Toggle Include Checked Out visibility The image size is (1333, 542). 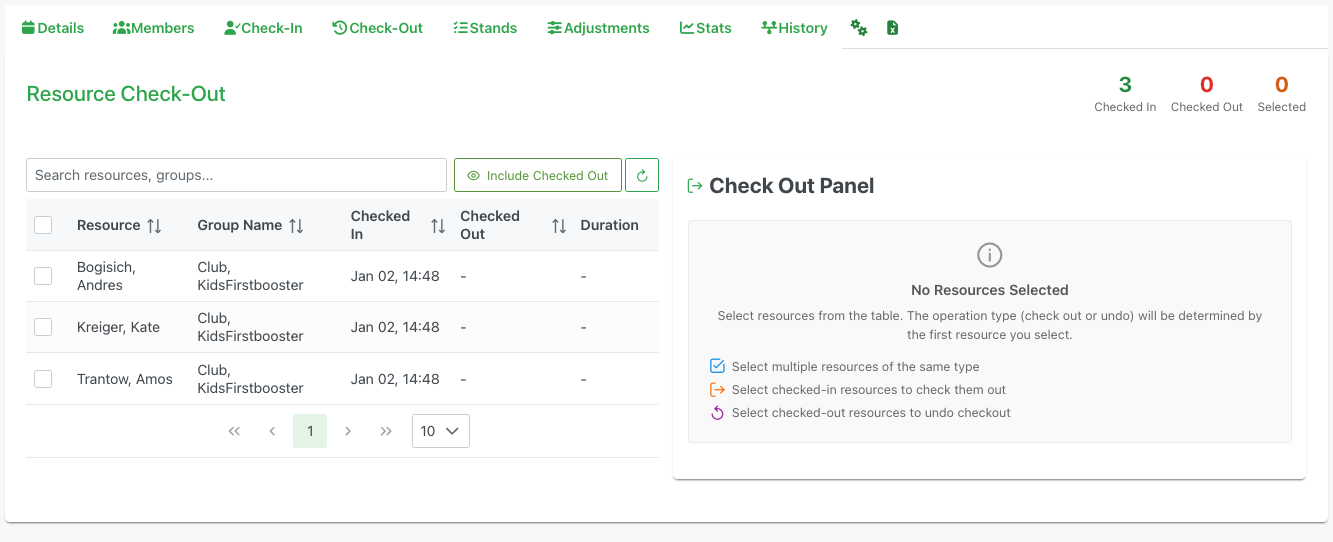[x=538, y=175]
